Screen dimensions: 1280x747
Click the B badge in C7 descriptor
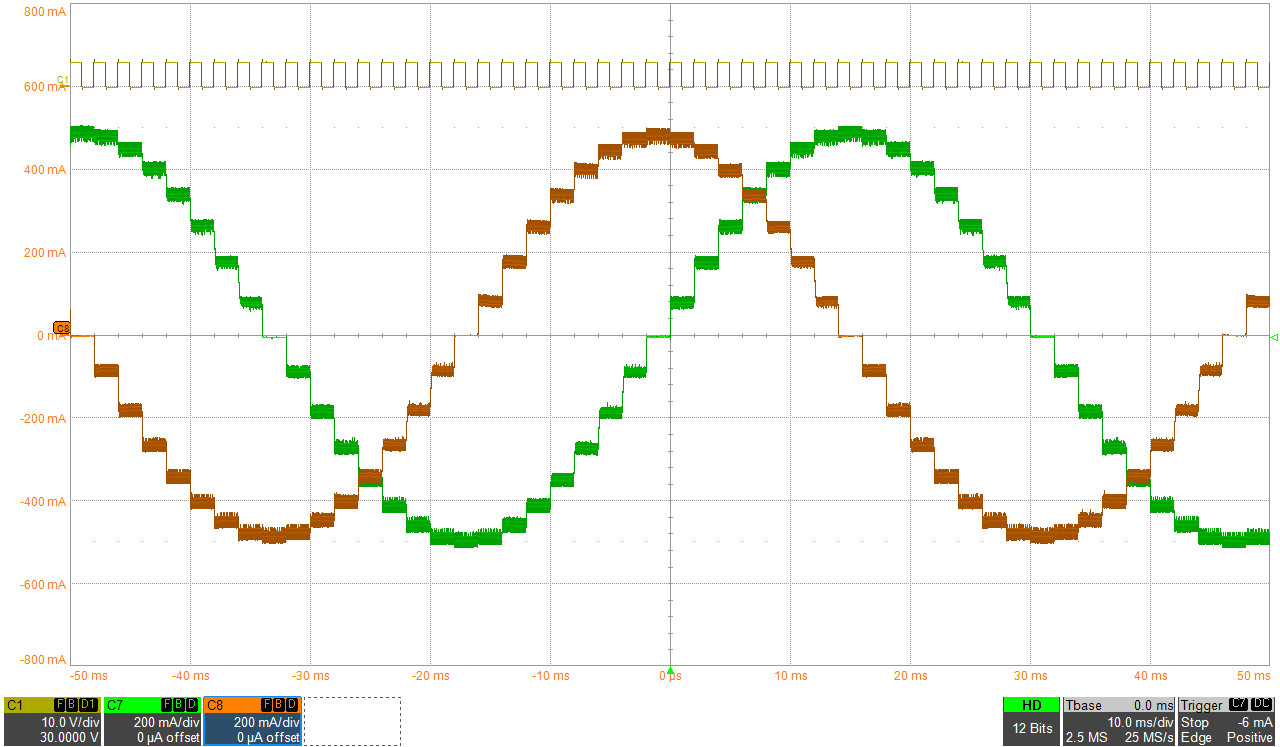point(179,705)
